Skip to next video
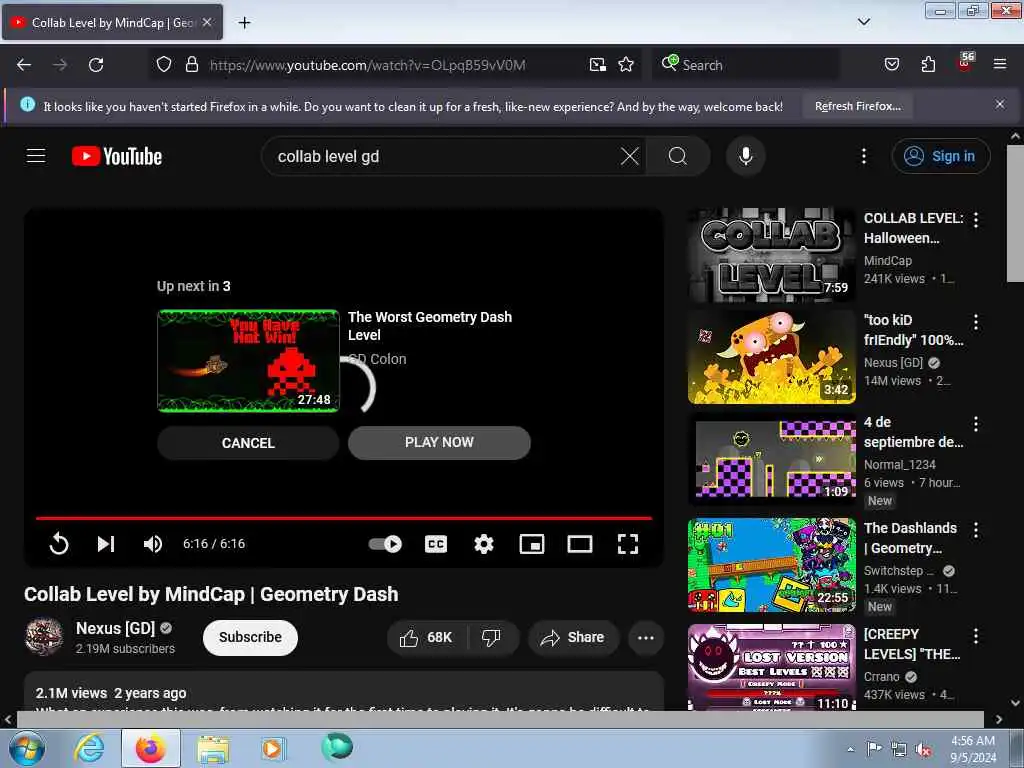The image size is (1024, 768). coord(106,543)
